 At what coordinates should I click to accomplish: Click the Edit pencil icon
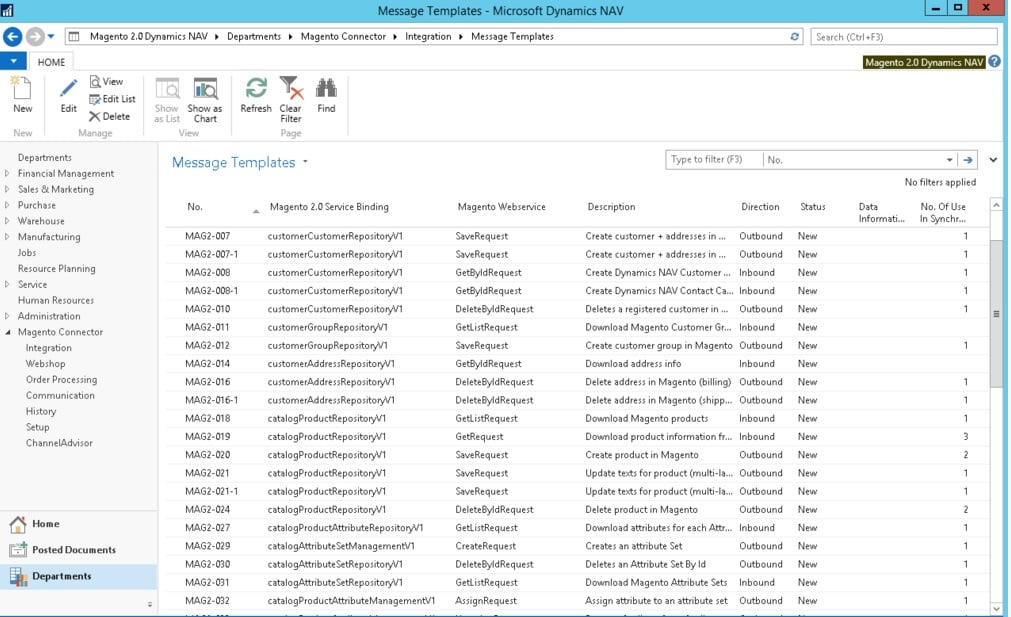click(x=68, y=88)
